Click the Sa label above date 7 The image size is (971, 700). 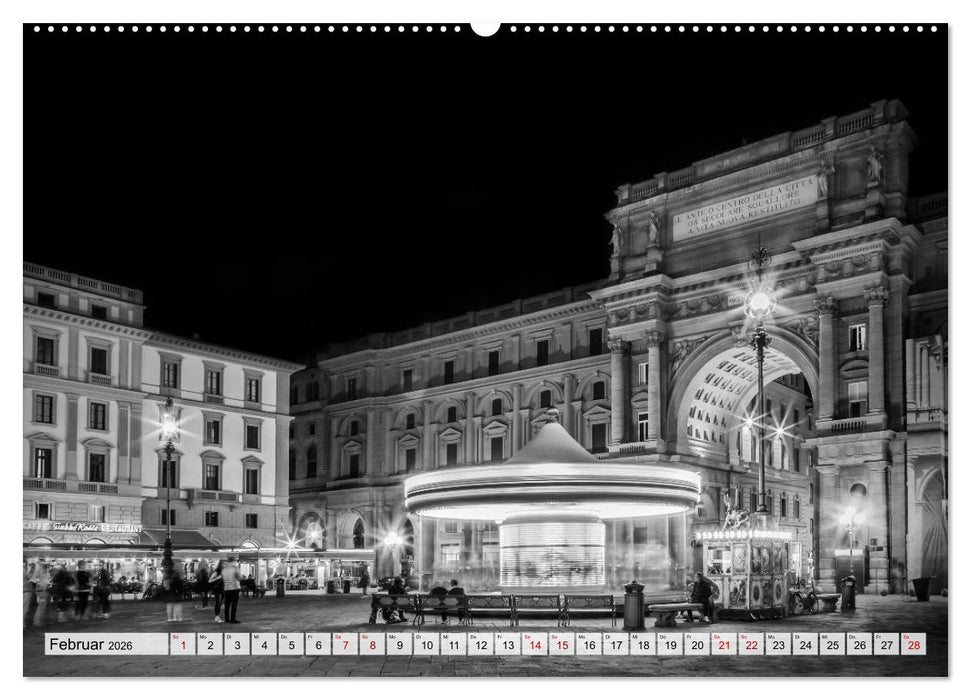pyautogui.click(x=336, y=638)
